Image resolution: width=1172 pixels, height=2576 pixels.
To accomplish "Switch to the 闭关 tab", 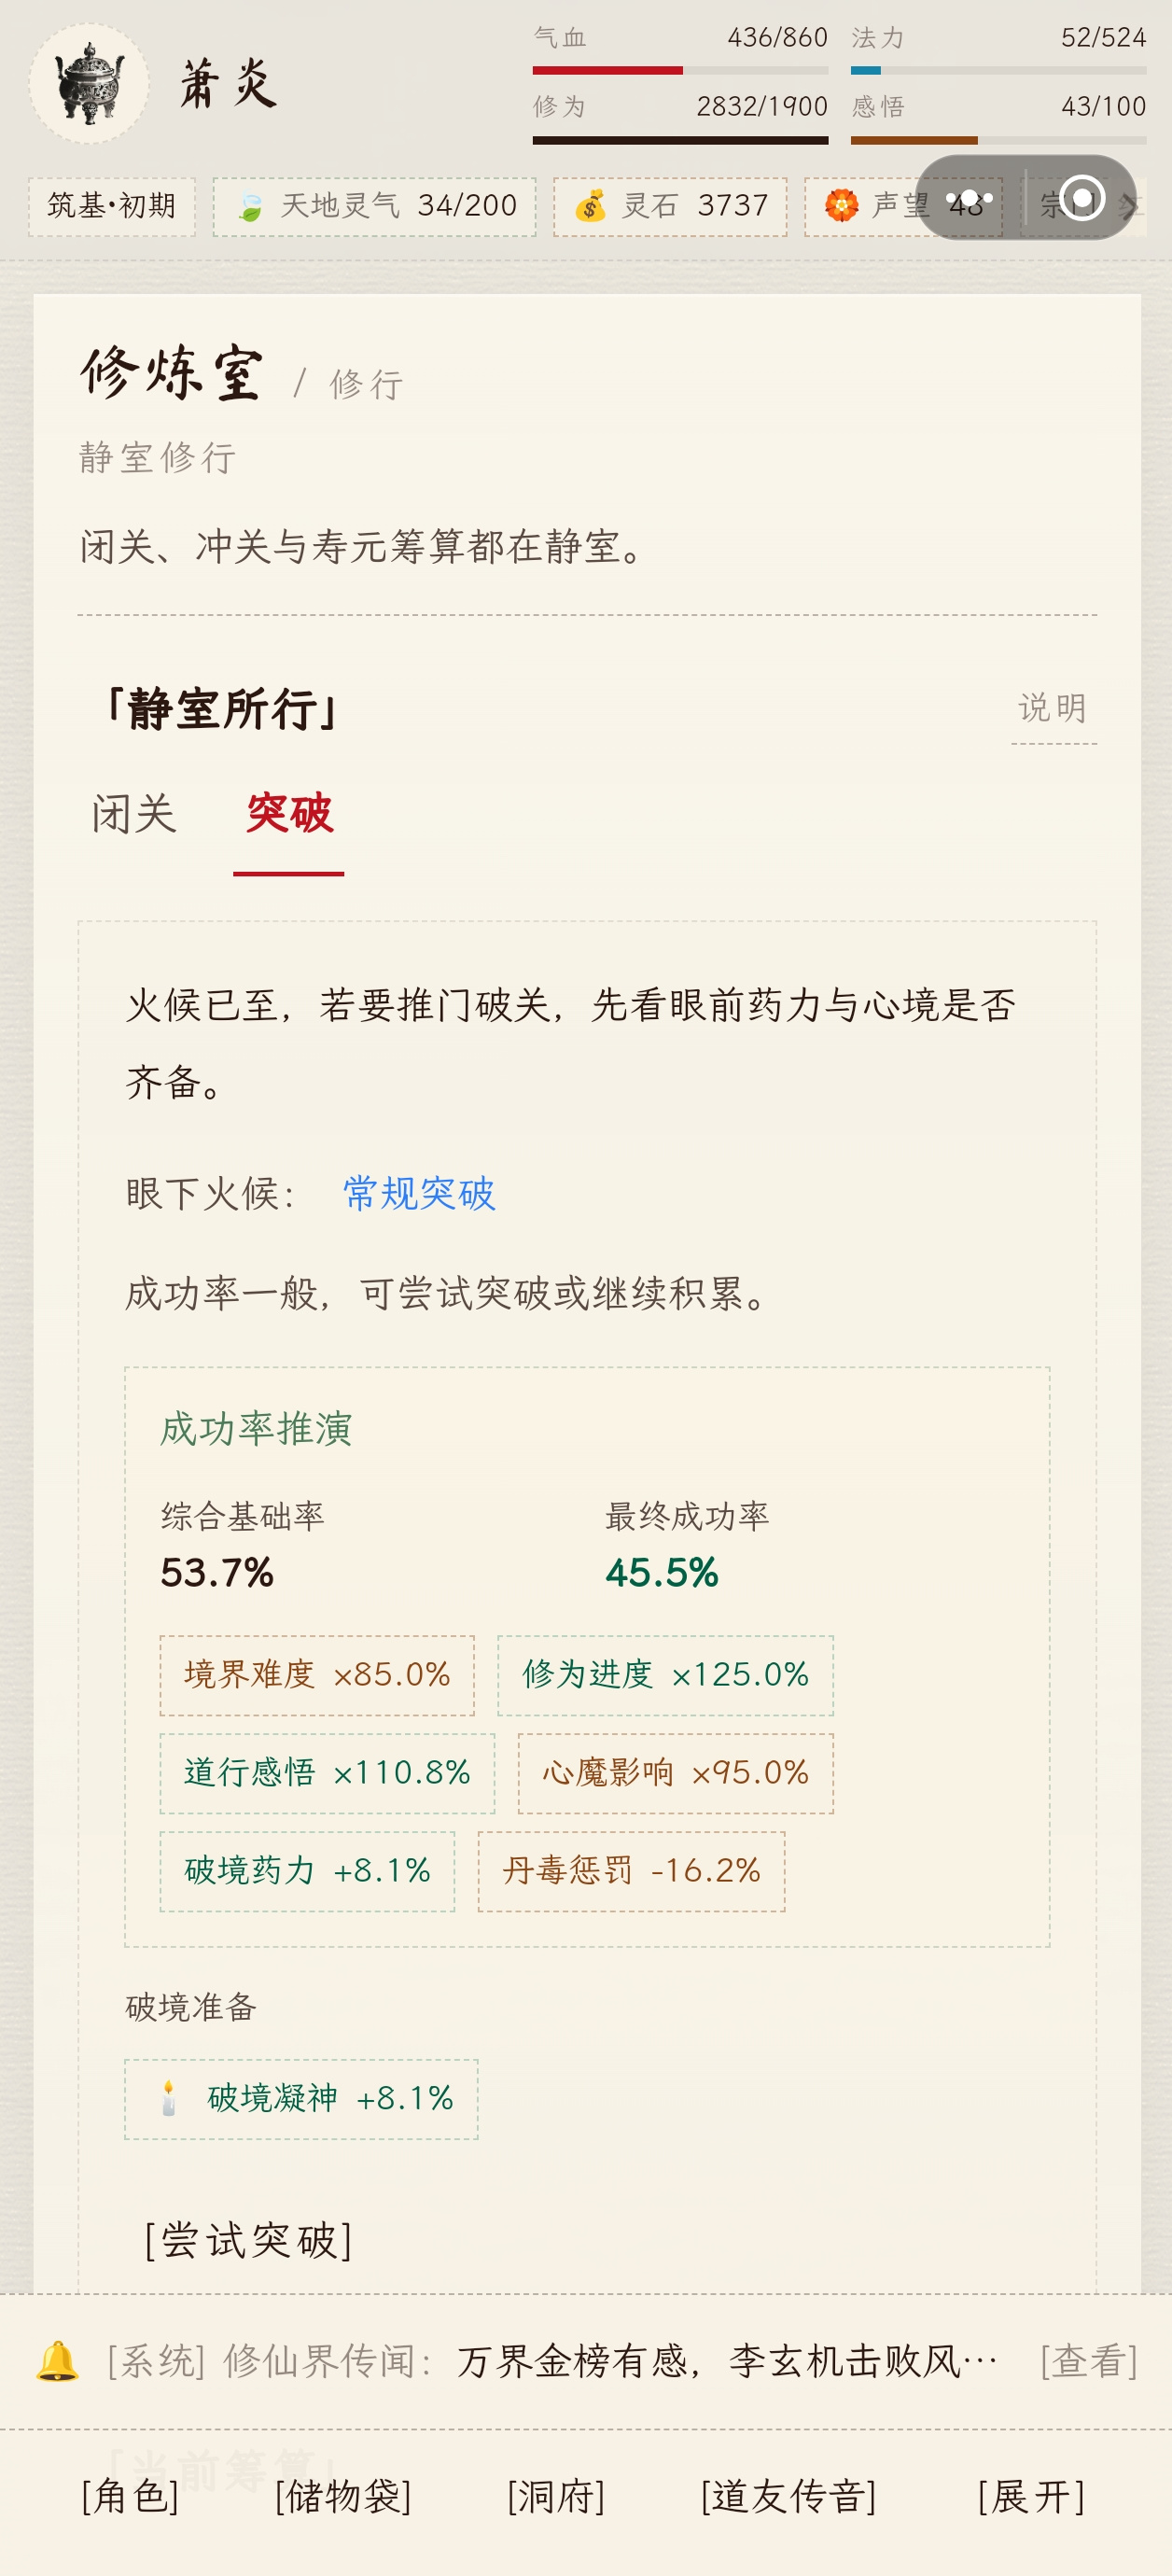I will click(x=134, y=813).
